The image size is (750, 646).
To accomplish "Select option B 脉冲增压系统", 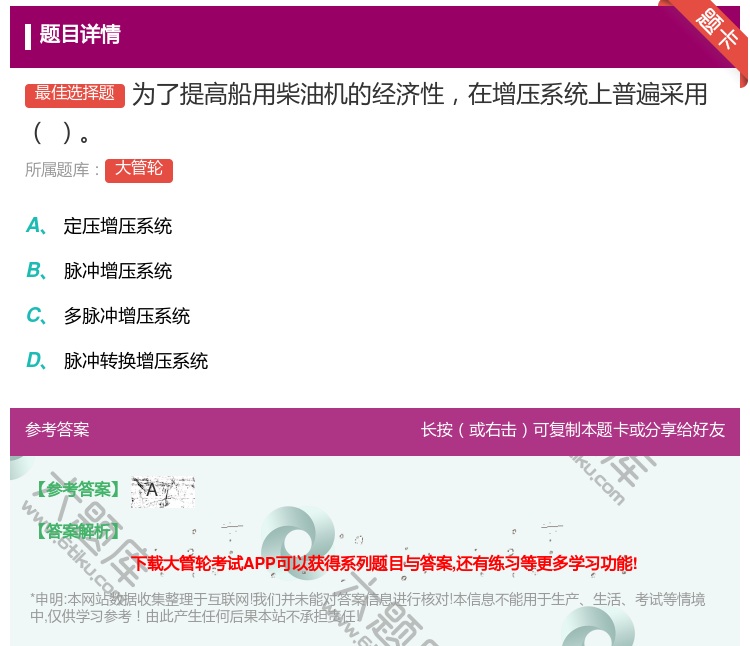I will (x=99, y=271).
